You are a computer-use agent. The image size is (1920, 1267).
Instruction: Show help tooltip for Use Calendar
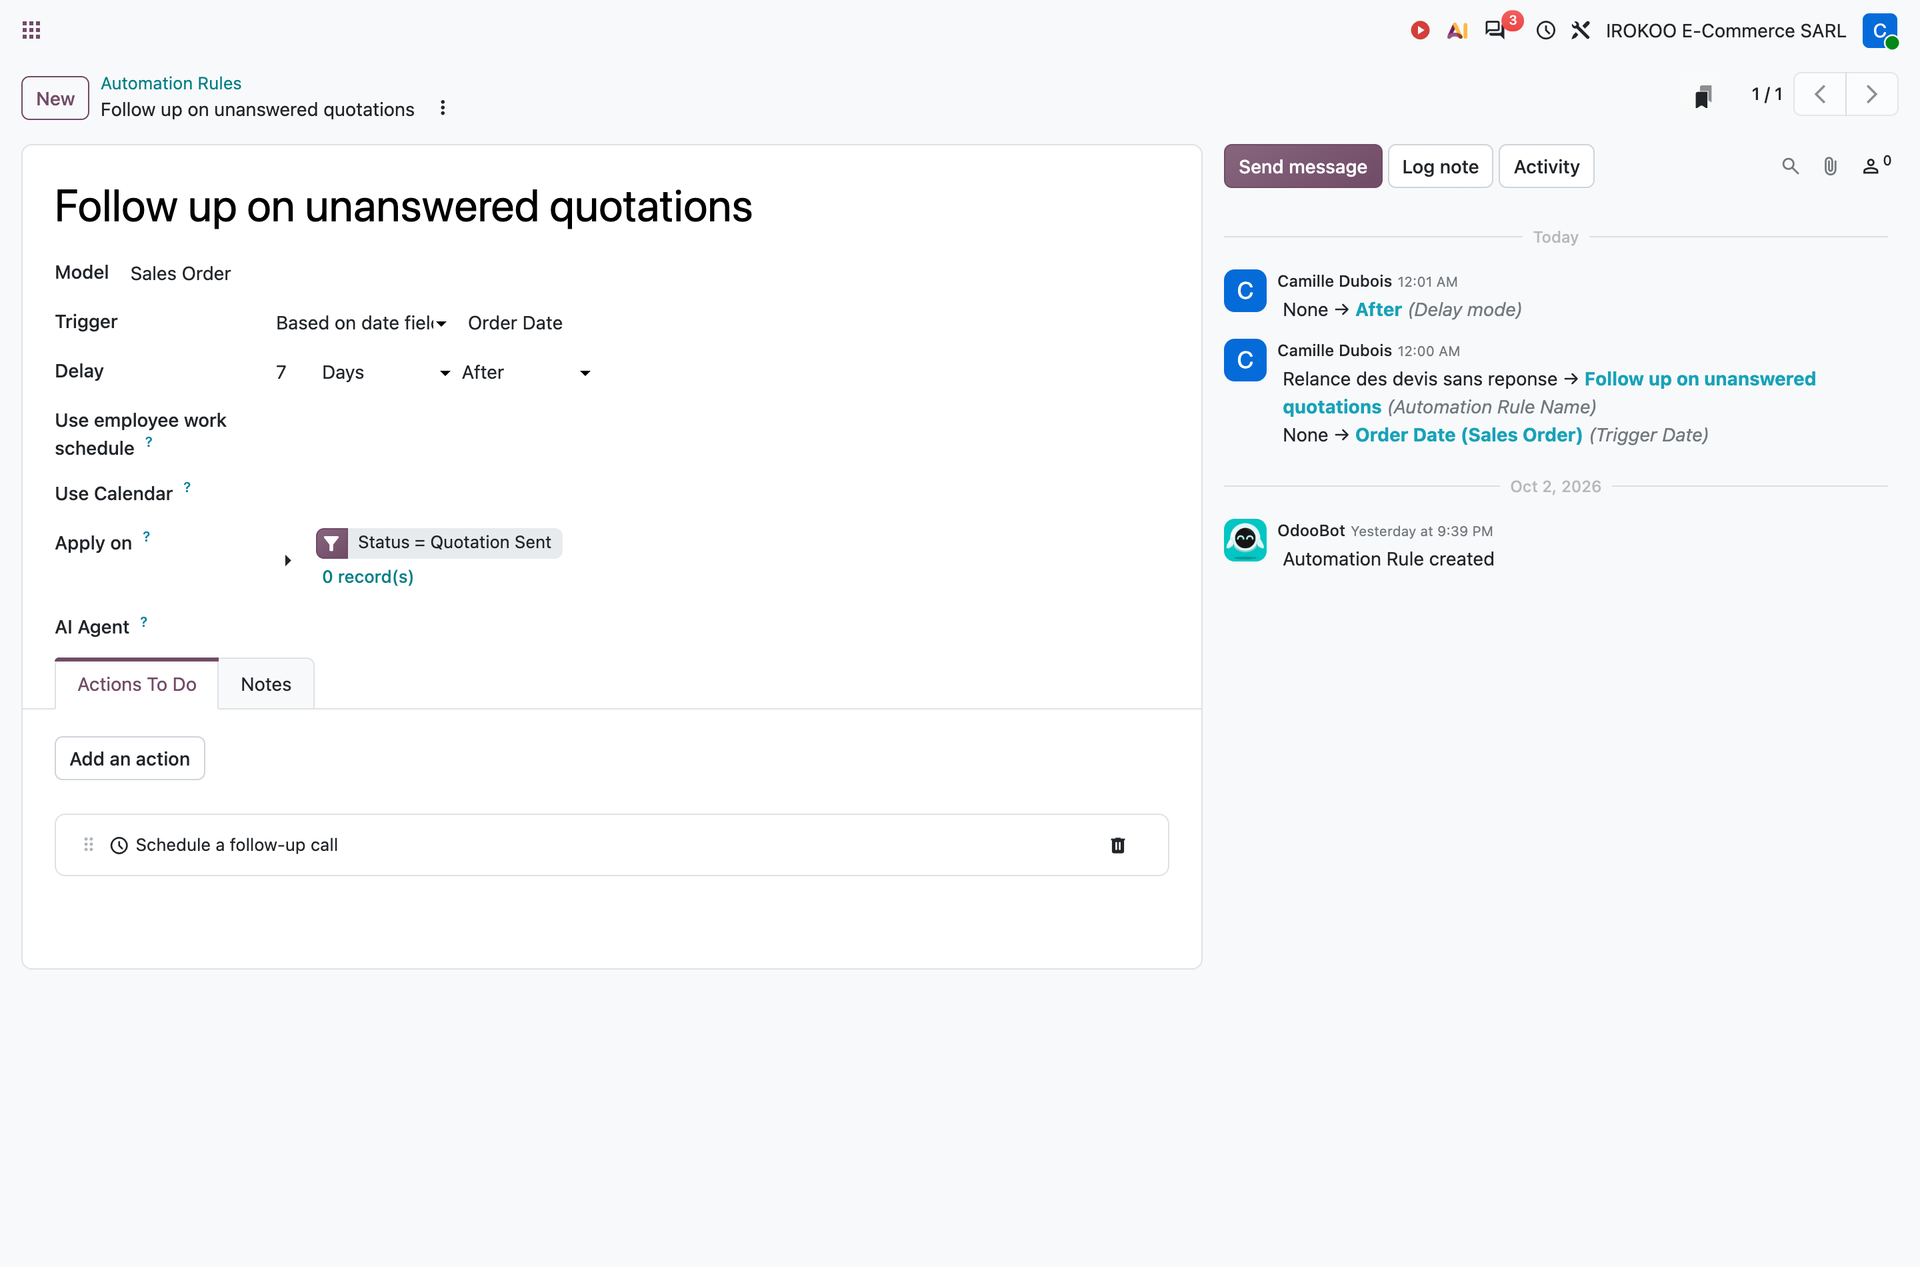click(x=187, y=487)
